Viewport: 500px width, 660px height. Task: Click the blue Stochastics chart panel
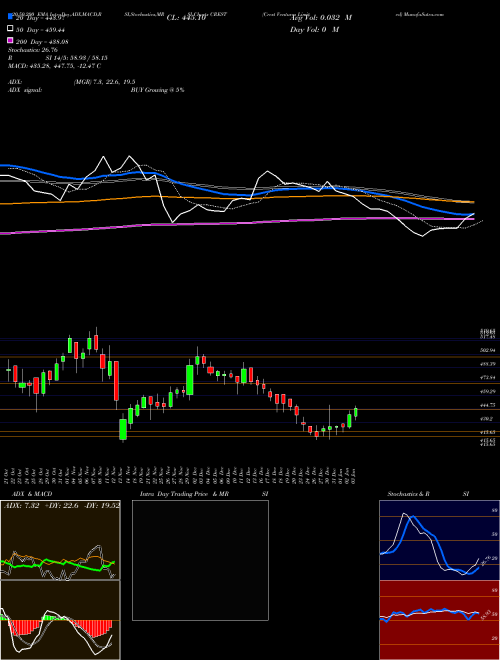pos(439,540)
